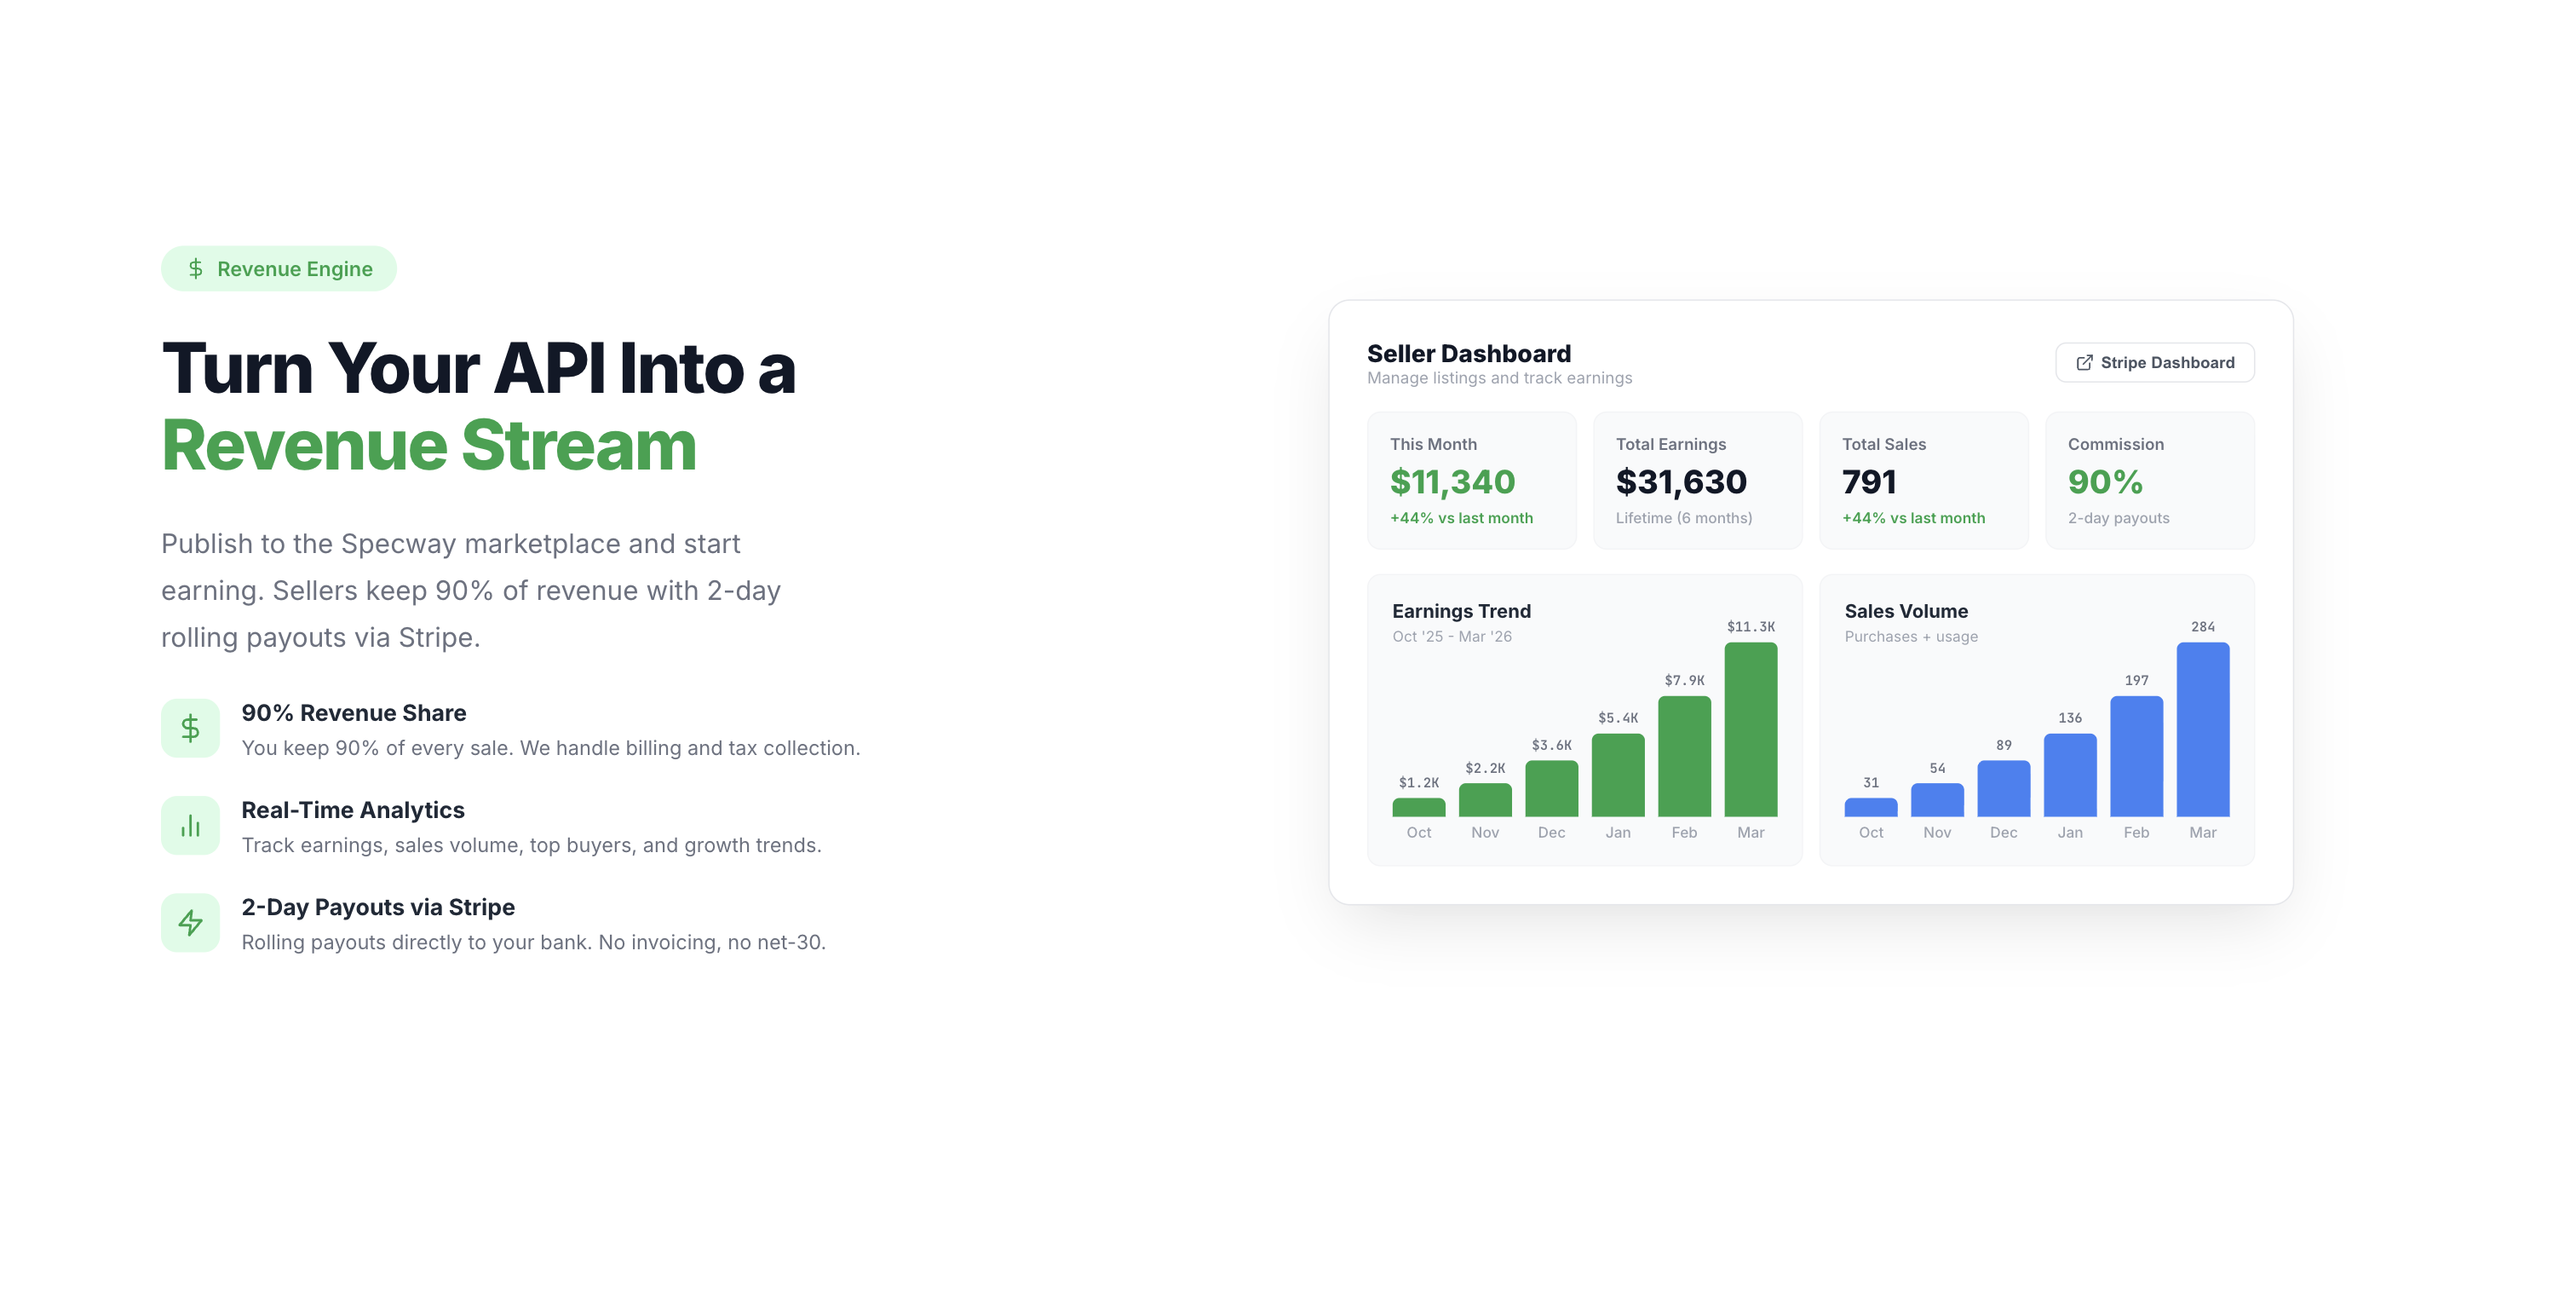Click the green Oct earnings bar $1.2K
Viewport: 2576px width, 1314px height.
pyautogui.click(x=1418, y=807)
